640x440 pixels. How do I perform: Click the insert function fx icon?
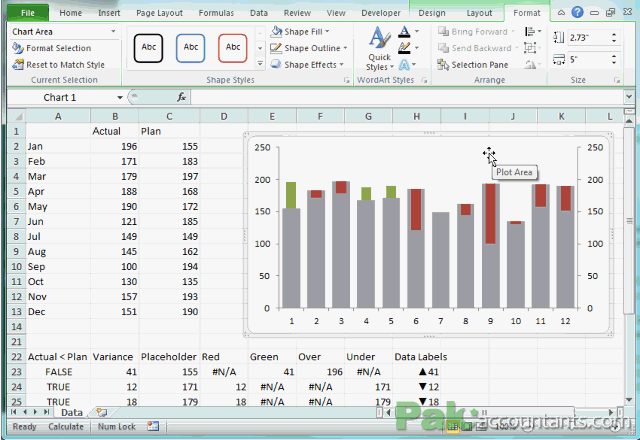coord(181,97)
